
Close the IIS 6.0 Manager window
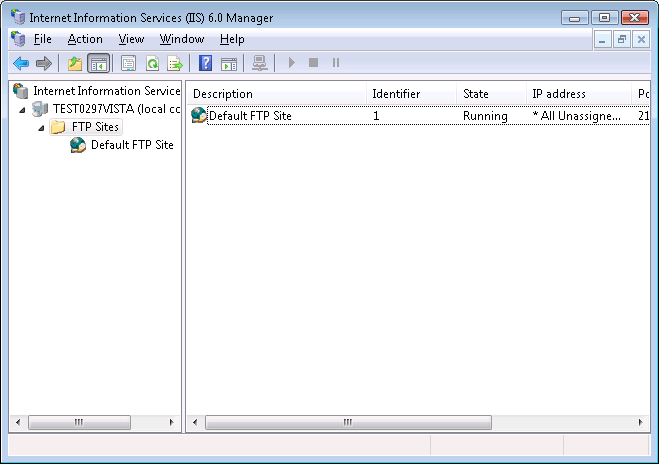click(x=635, y=18)
